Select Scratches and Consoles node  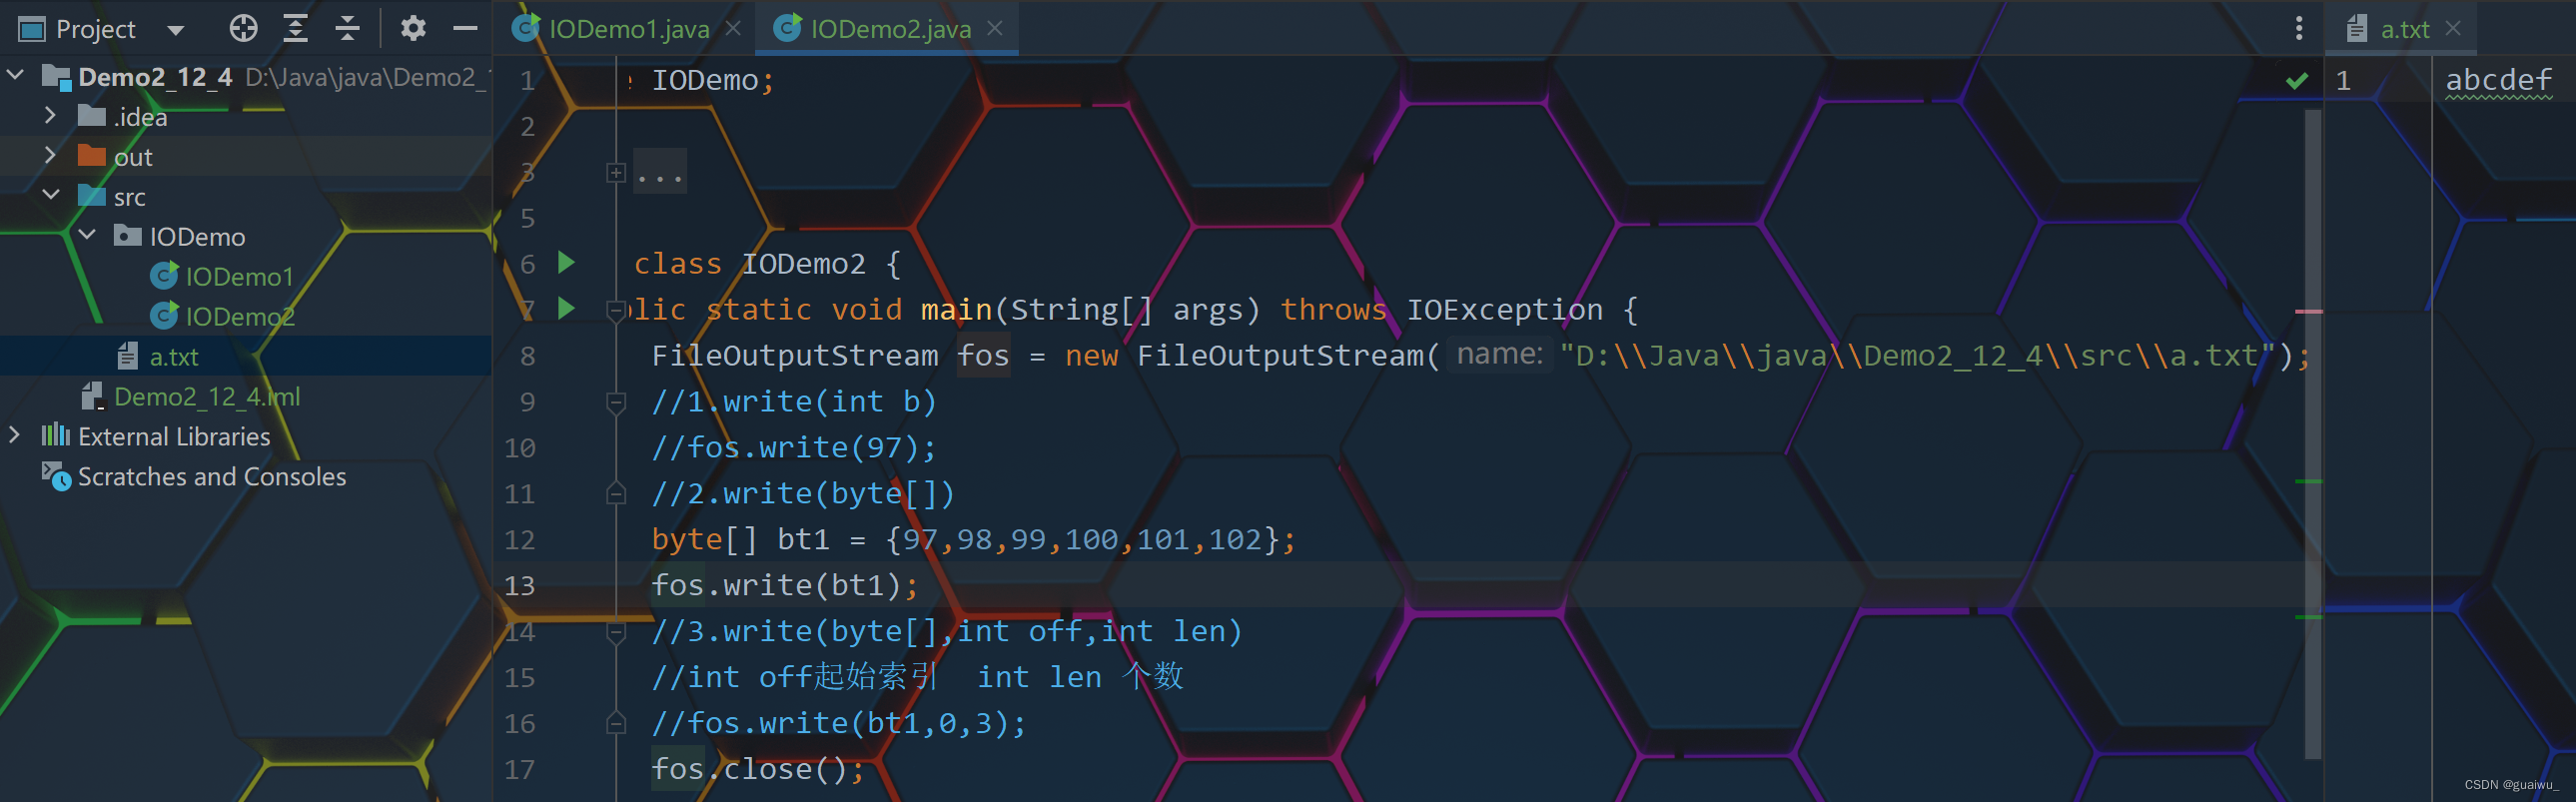tap(212, 477)
